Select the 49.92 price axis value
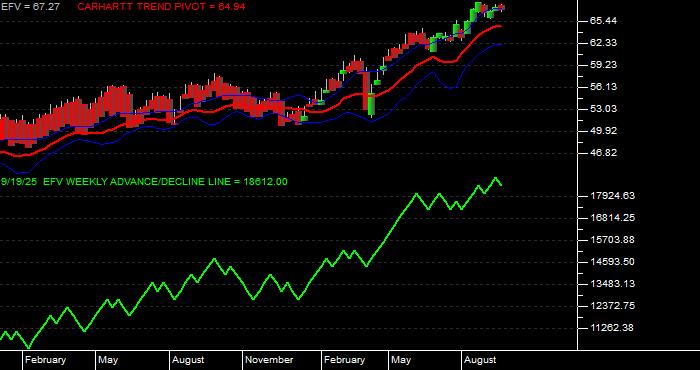Screen dimensions: 700x370 click(604, 131)
